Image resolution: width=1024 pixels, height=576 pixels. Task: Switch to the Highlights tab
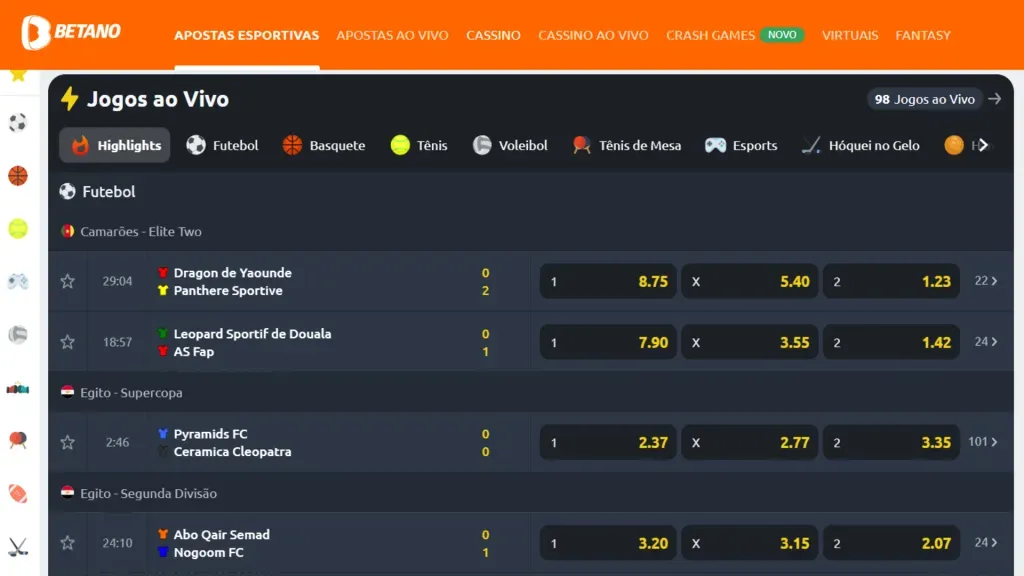point(114,145)
